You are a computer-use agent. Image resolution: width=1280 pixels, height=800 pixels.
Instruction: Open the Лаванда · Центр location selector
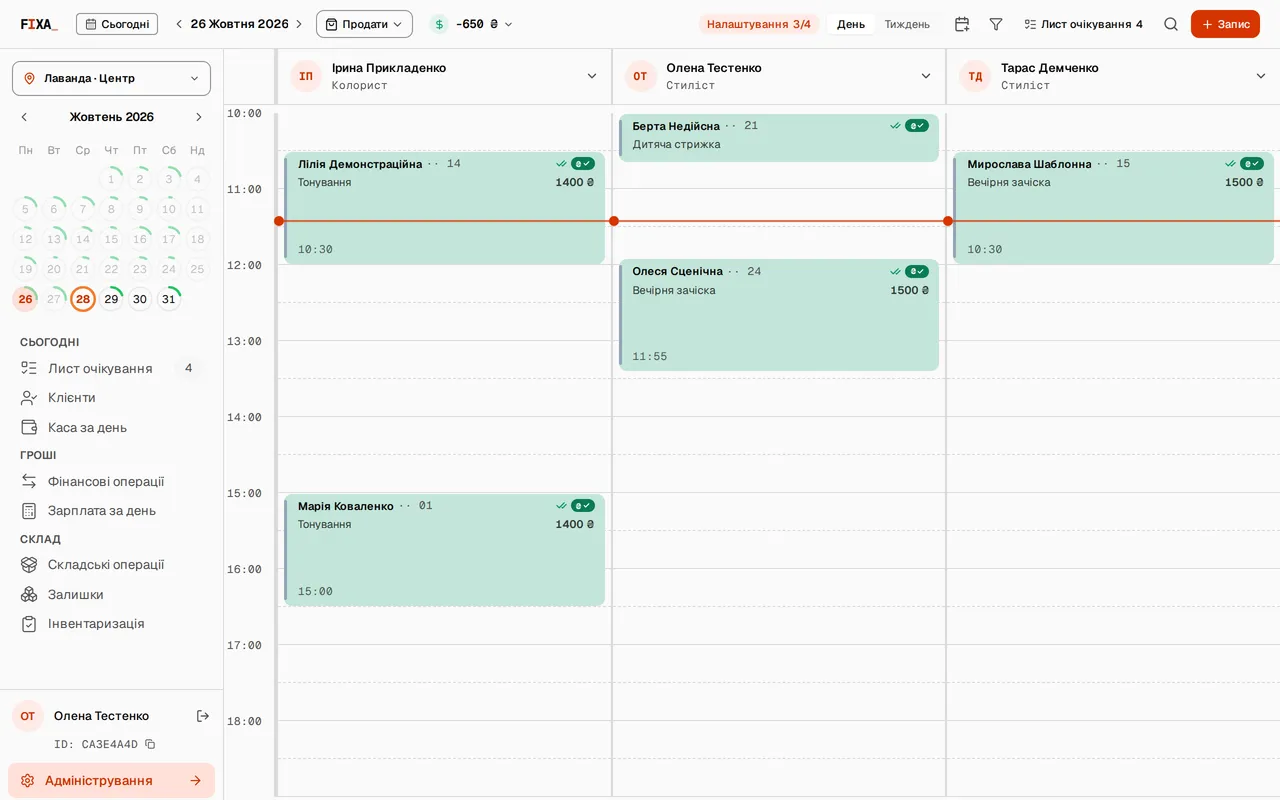[111, 78]
